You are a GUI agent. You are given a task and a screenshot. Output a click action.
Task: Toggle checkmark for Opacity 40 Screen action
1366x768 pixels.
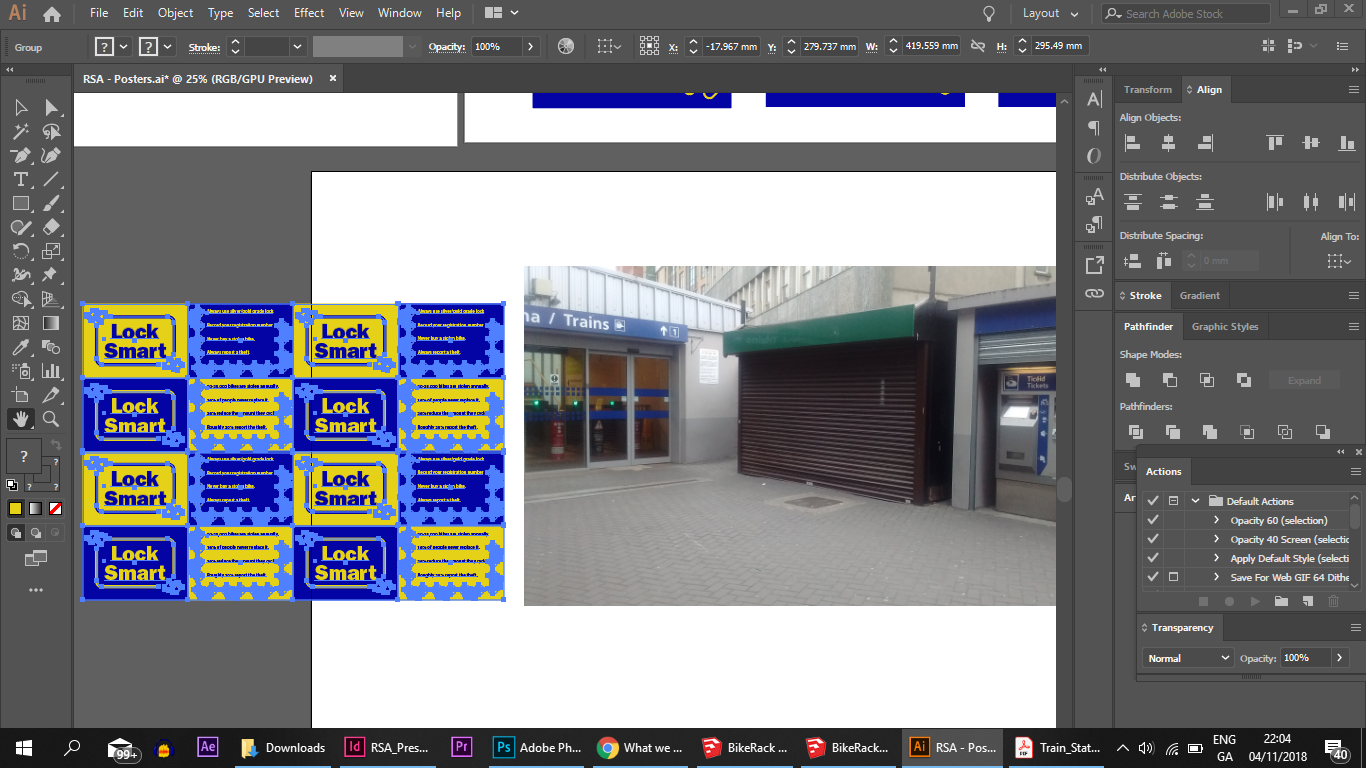[1153, 539]
